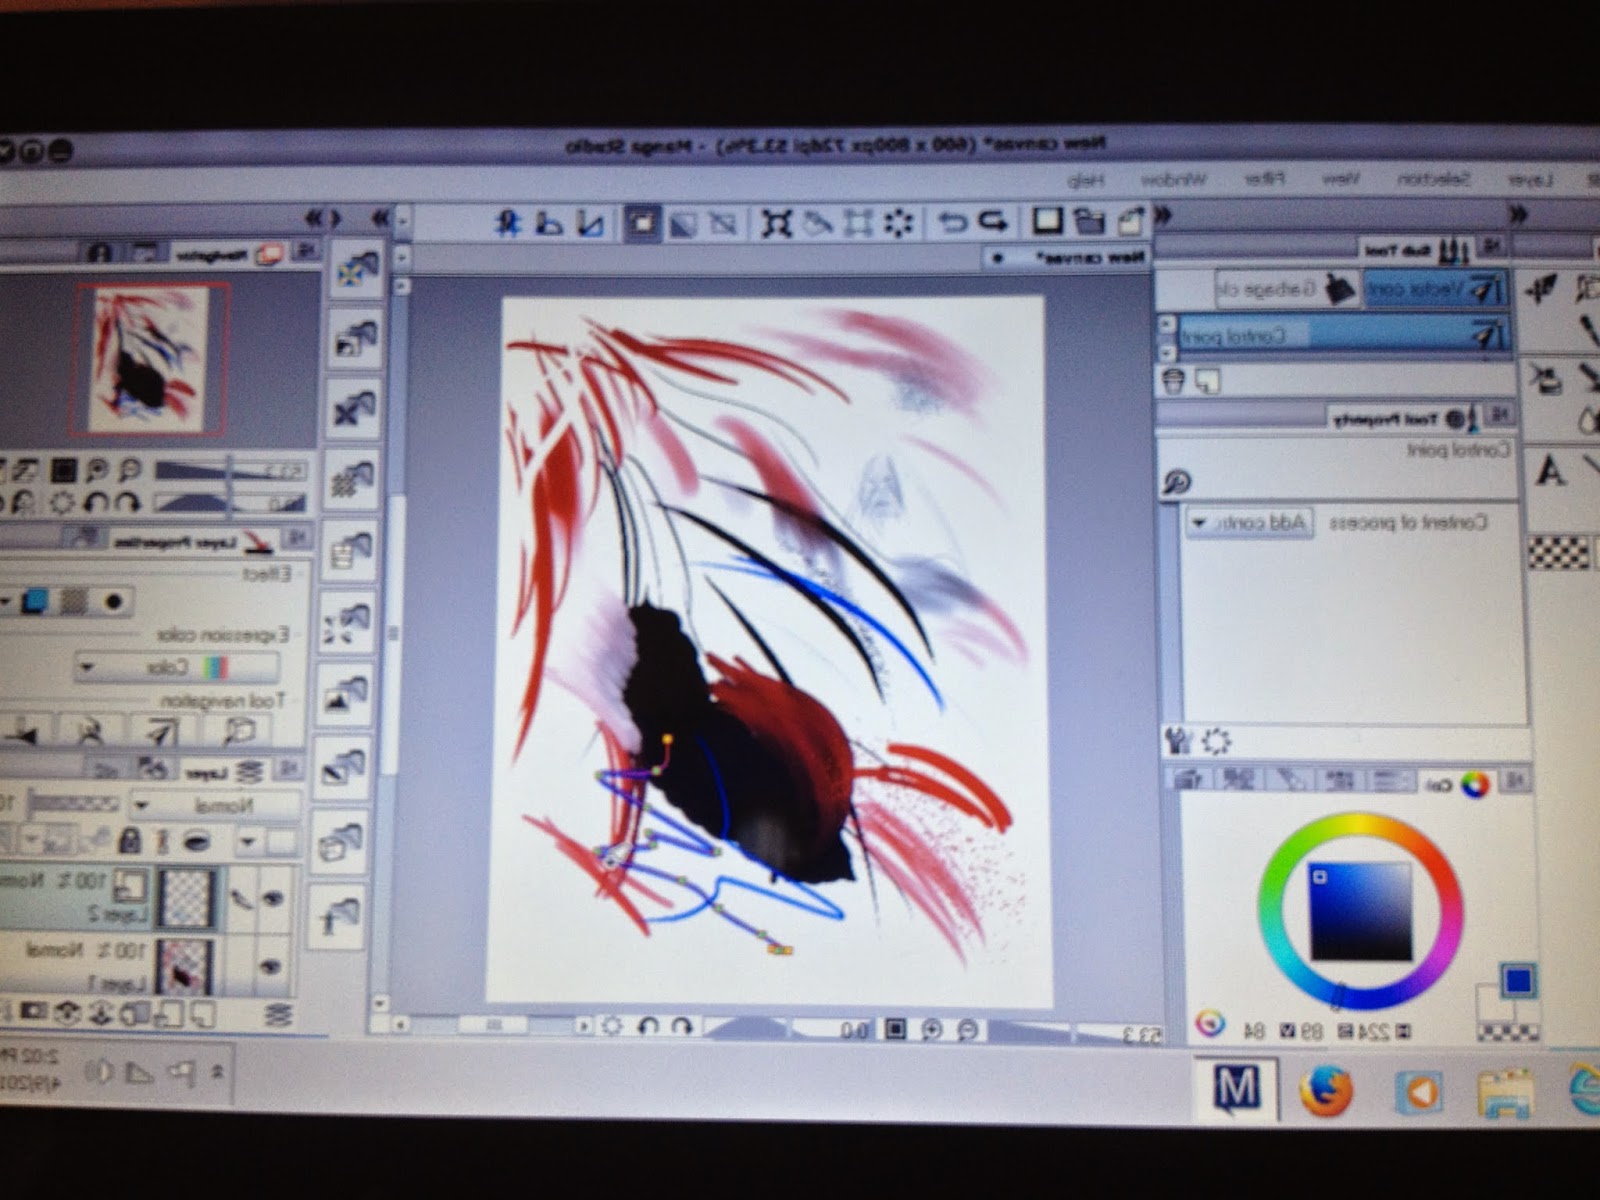Click the Undo arrow in the command bar
Screen dimensions: 1600x1200
[x=994, y=222]
